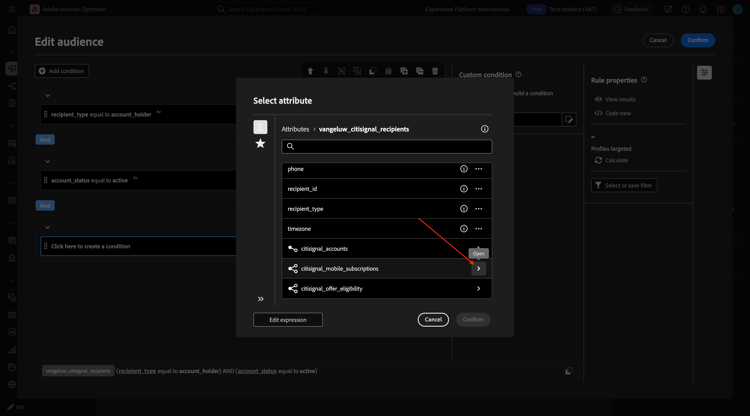Cancel the Select attribute dialog

coord(433,320)
